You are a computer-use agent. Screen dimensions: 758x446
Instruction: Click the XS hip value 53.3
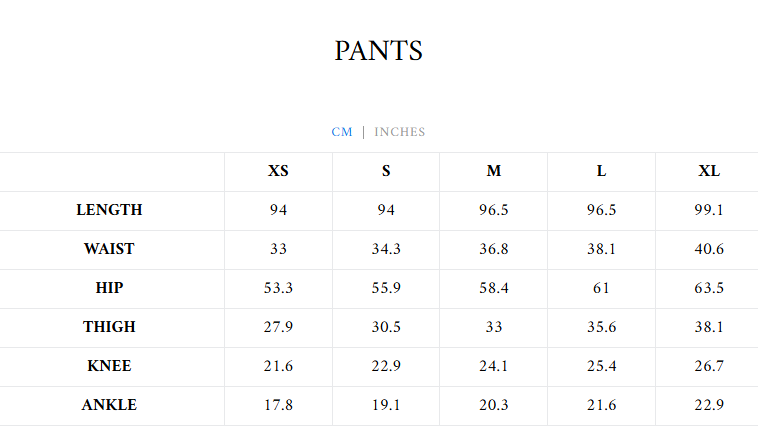(278, 288)
